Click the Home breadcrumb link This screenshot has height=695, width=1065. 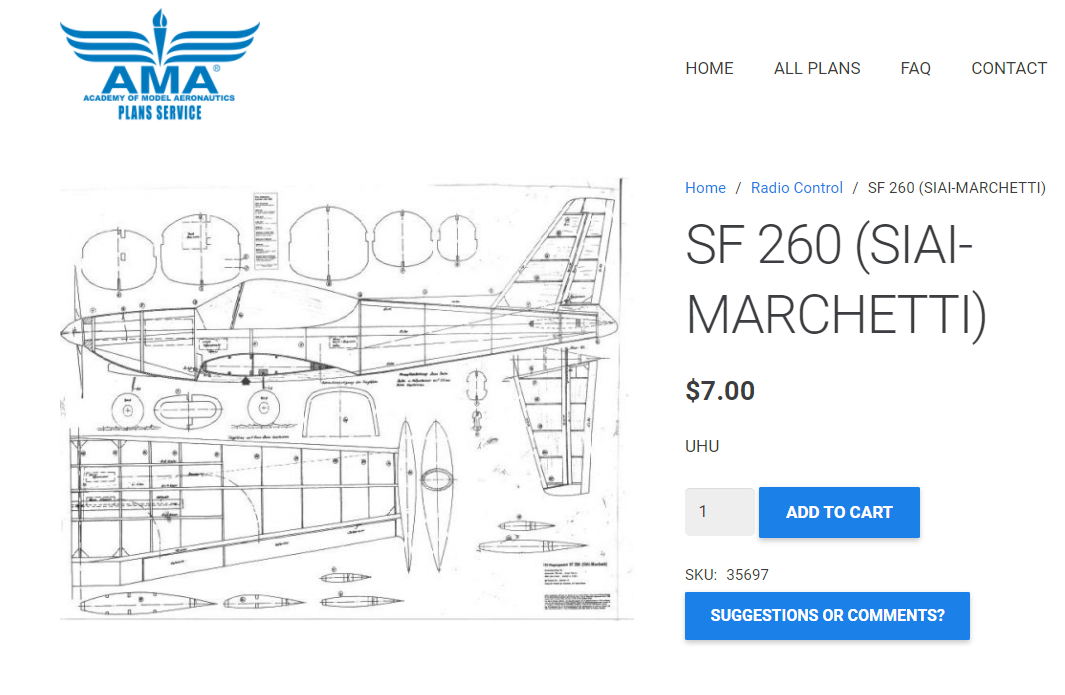pos(705,188)
